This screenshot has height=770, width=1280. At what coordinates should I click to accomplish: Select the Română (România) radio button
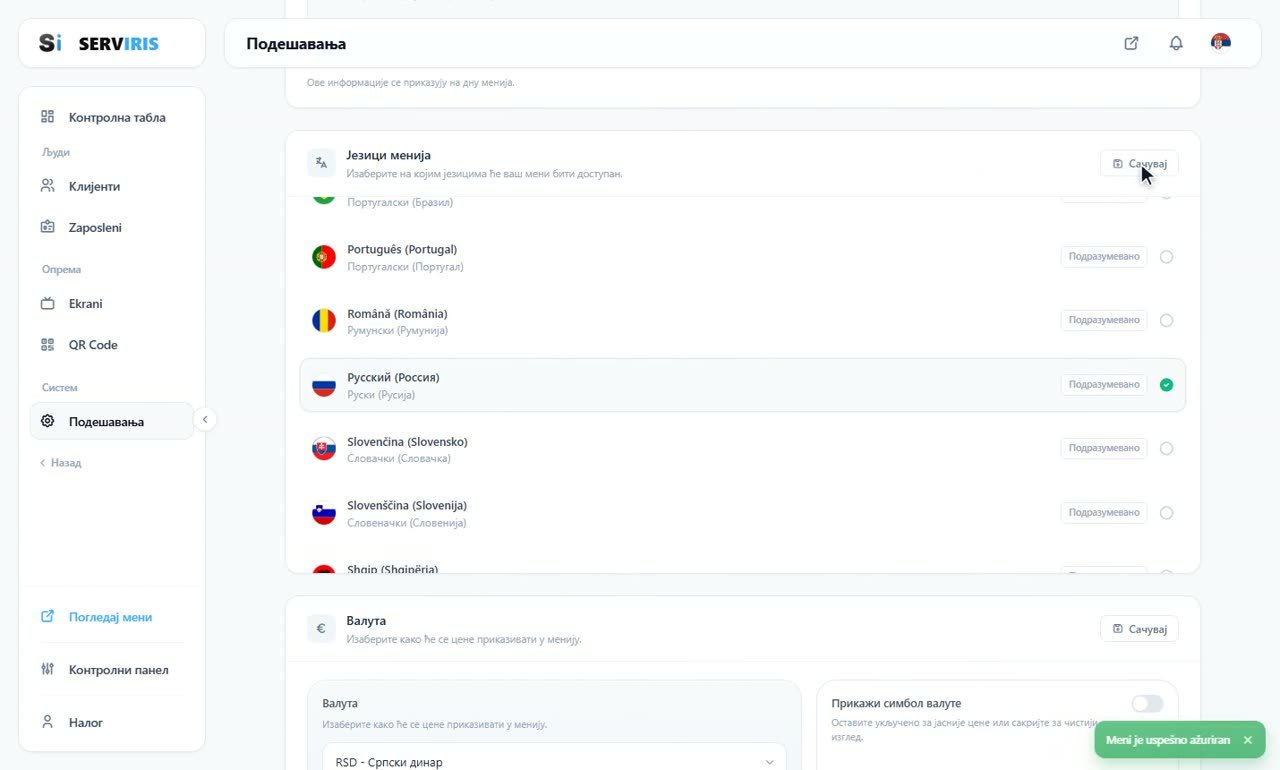[1166, 321]
